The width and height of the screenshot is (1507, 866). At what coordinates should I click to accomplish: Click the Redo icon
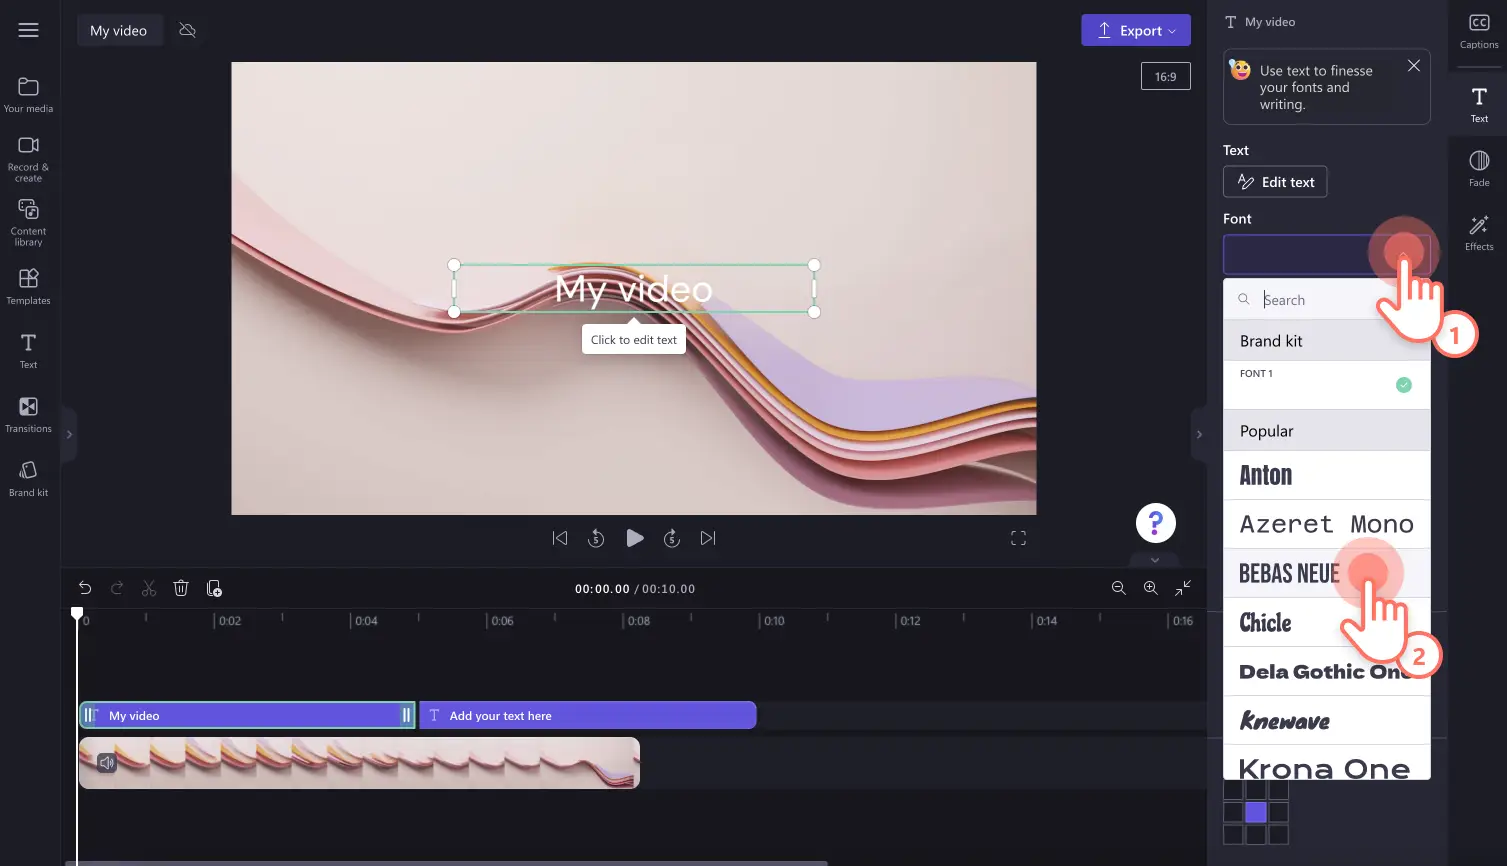tap(117, 588)
